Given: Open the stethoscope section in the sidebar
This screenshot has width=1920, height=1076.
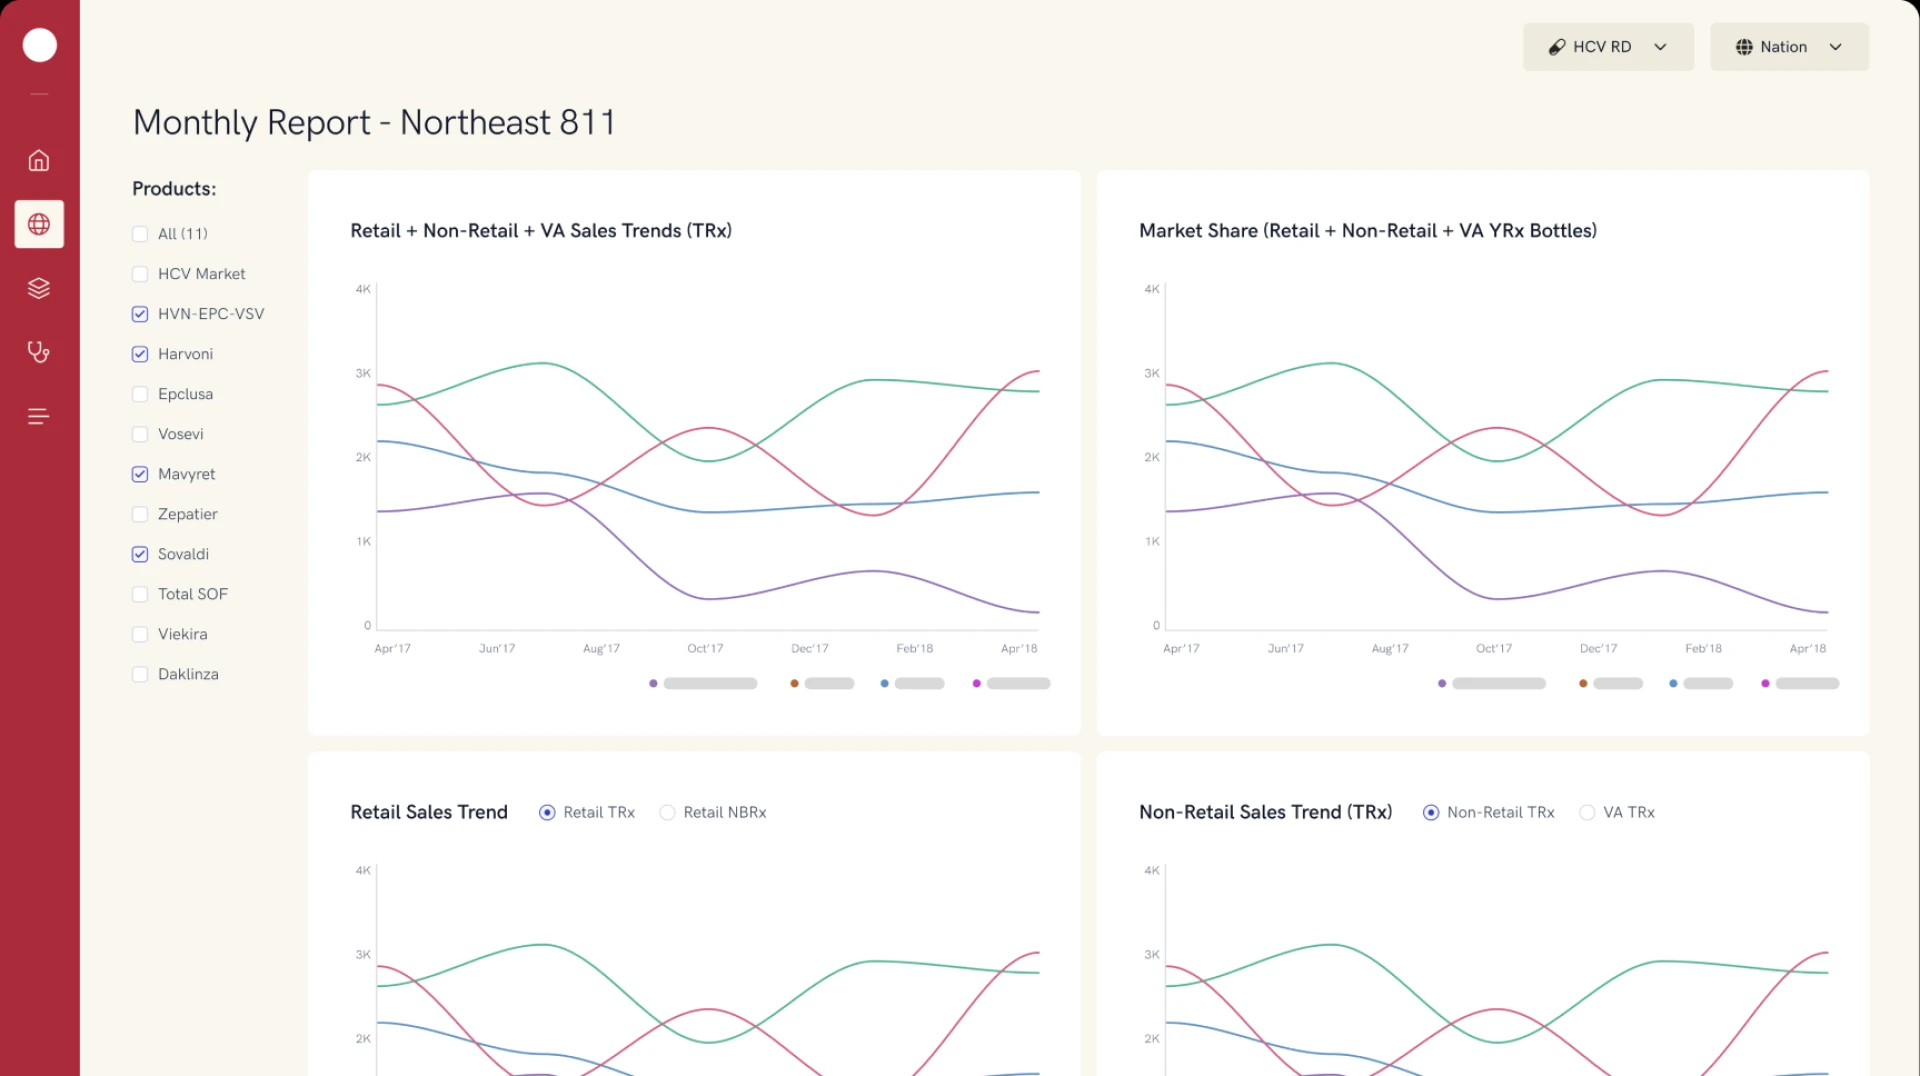Looking at the screenshot, I should pos(38,352).
